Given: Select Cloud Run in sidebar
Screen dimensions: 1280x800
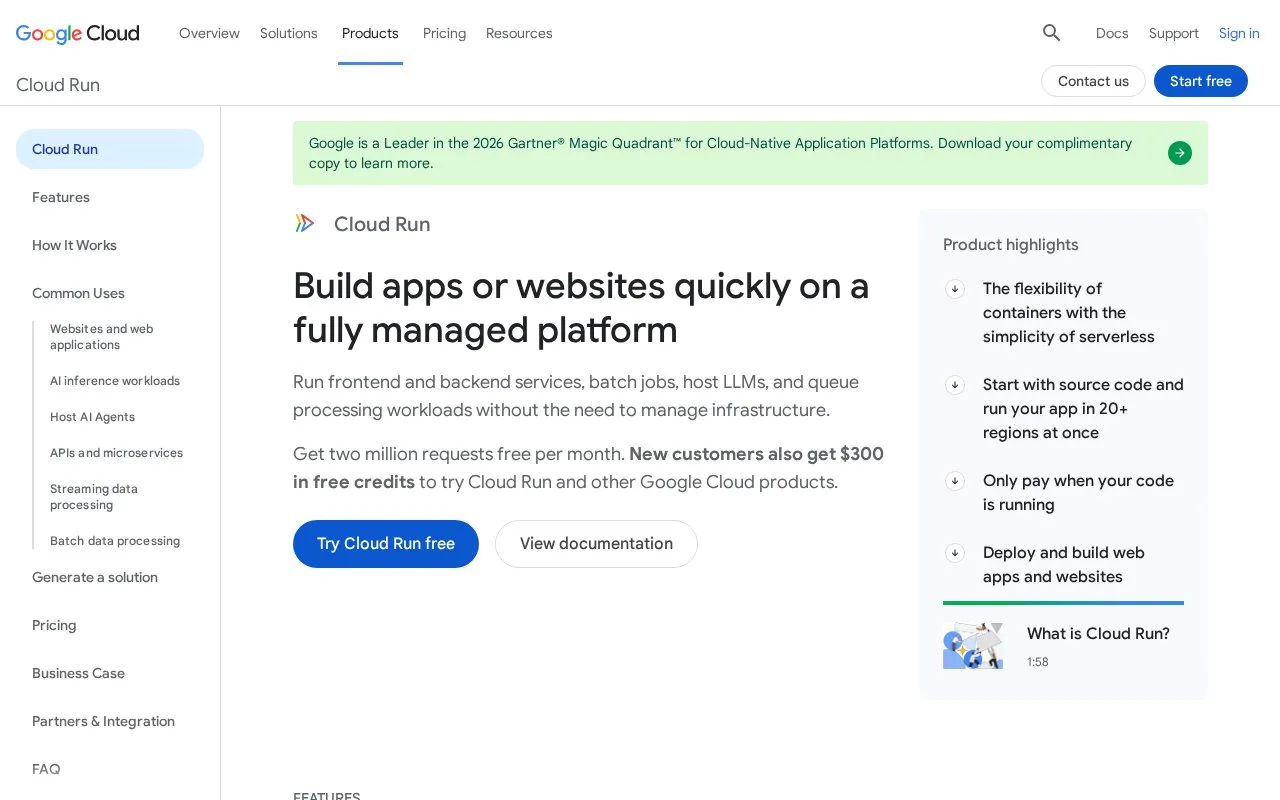Looking at the screenshot, I should click(110, 149).
